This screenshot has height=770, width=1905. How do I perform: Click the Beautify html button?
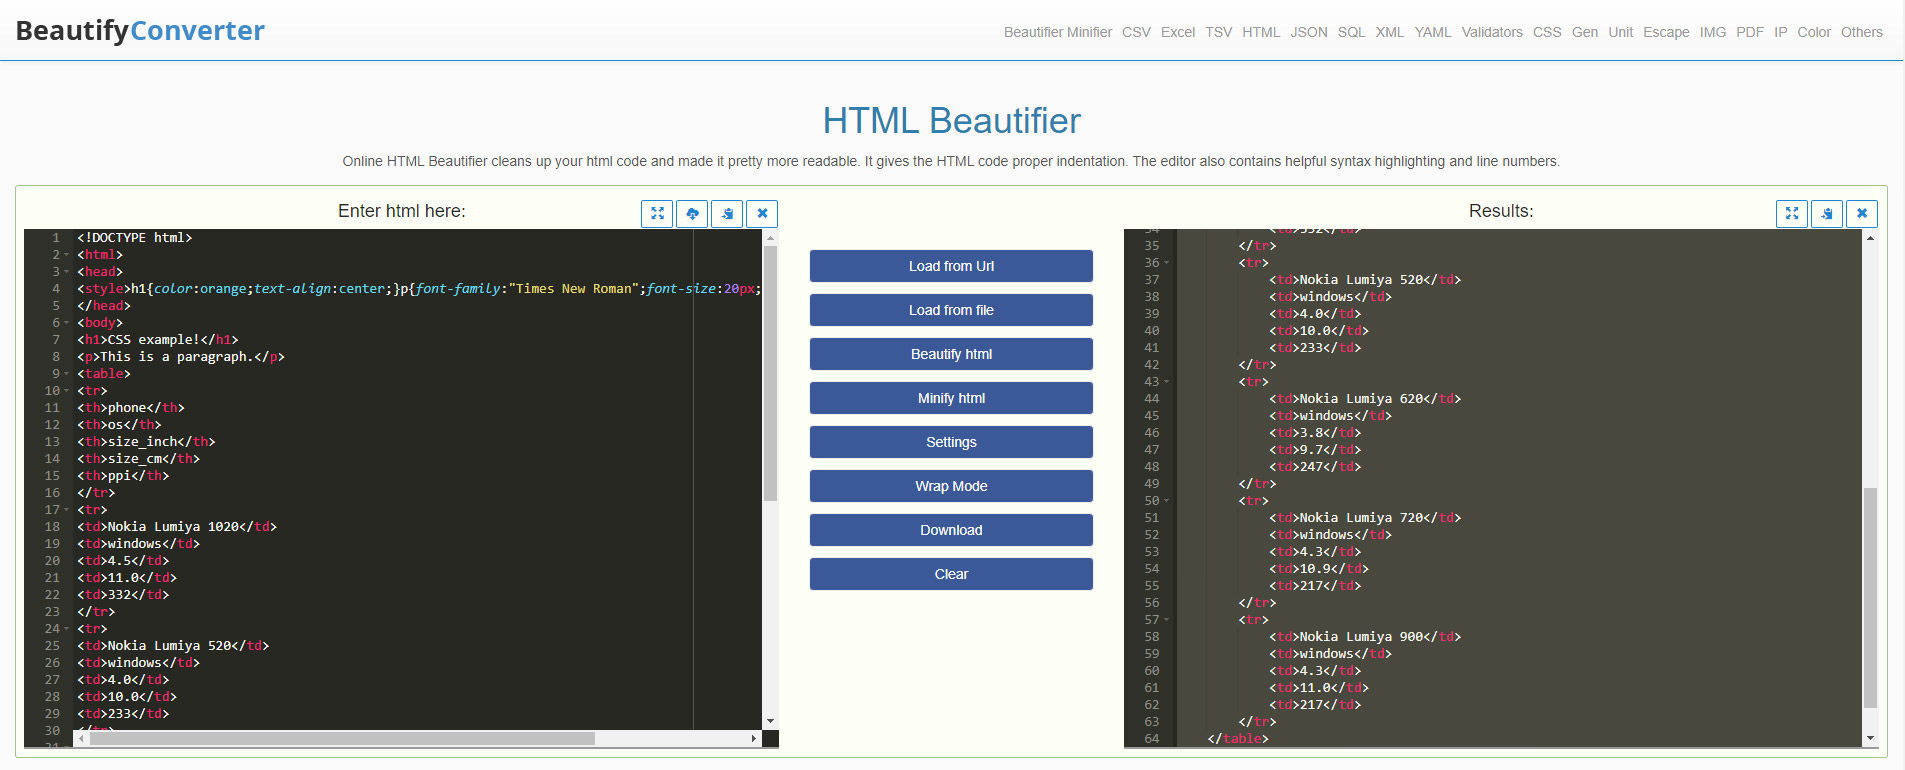(x=951, y=354)
